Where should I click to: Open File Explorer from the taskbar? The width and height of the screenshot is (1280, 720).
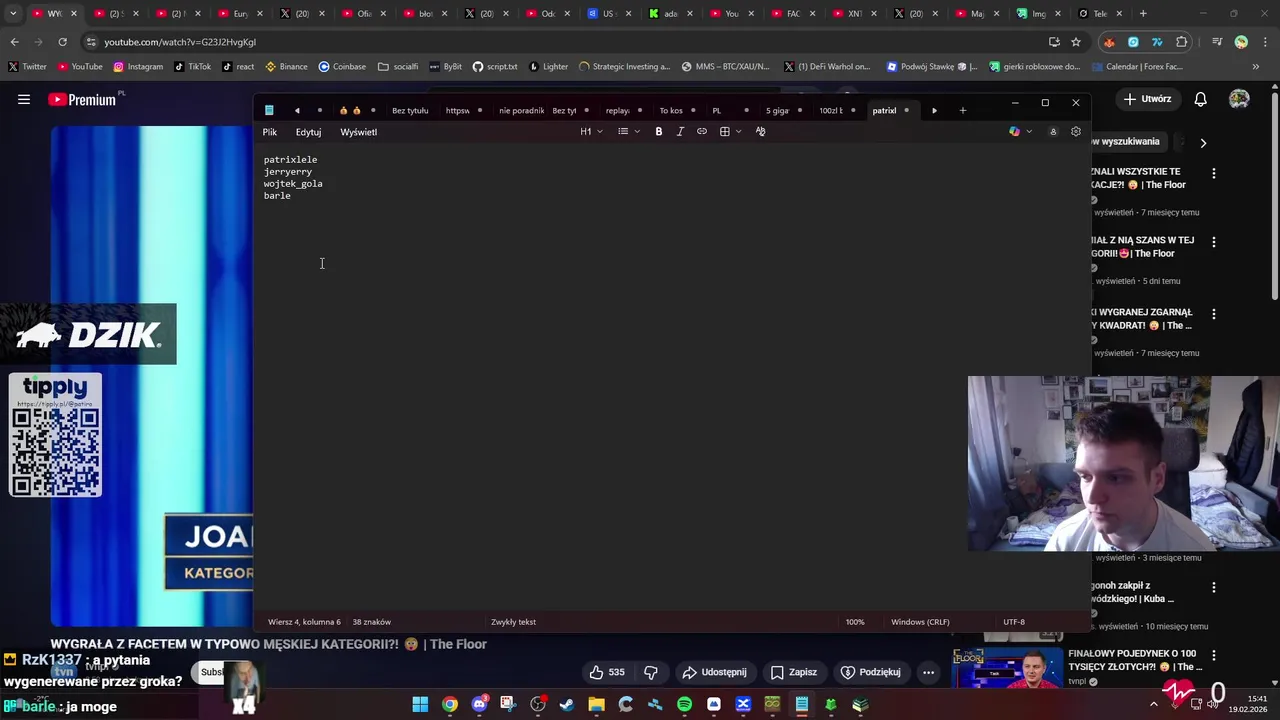pyautogui.click(x=596, y=705)
